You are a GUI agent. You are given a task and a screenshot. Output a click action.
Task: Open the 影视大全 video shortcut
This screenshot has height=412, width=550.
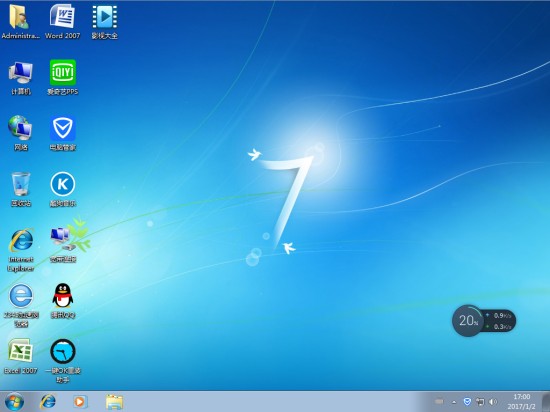(x=105, y=22)
